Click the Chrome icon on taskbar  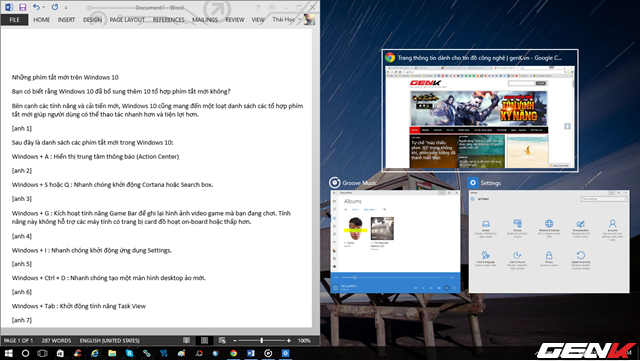[233, 353]
